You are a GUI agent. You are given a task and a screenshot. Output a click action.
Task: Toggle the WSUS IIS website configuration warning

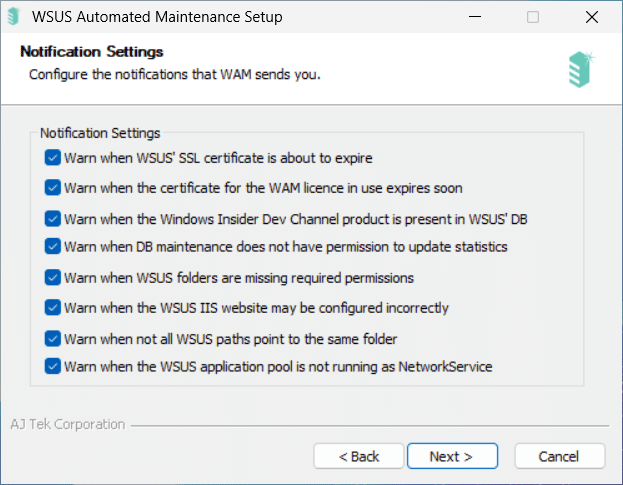(52, 307)
